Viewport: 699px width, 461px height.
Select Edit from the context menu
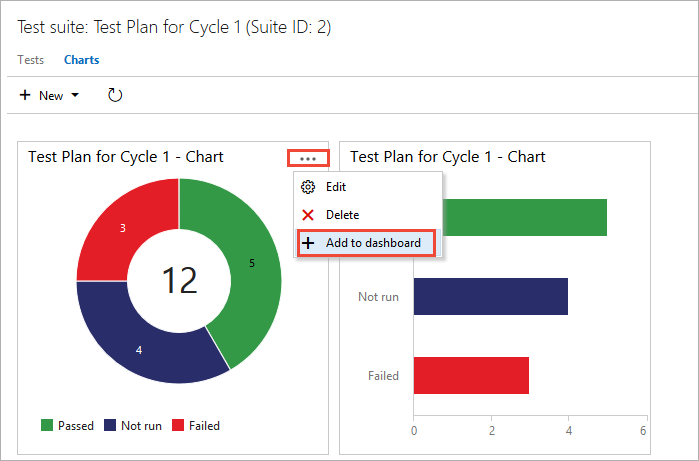point(336,187)
